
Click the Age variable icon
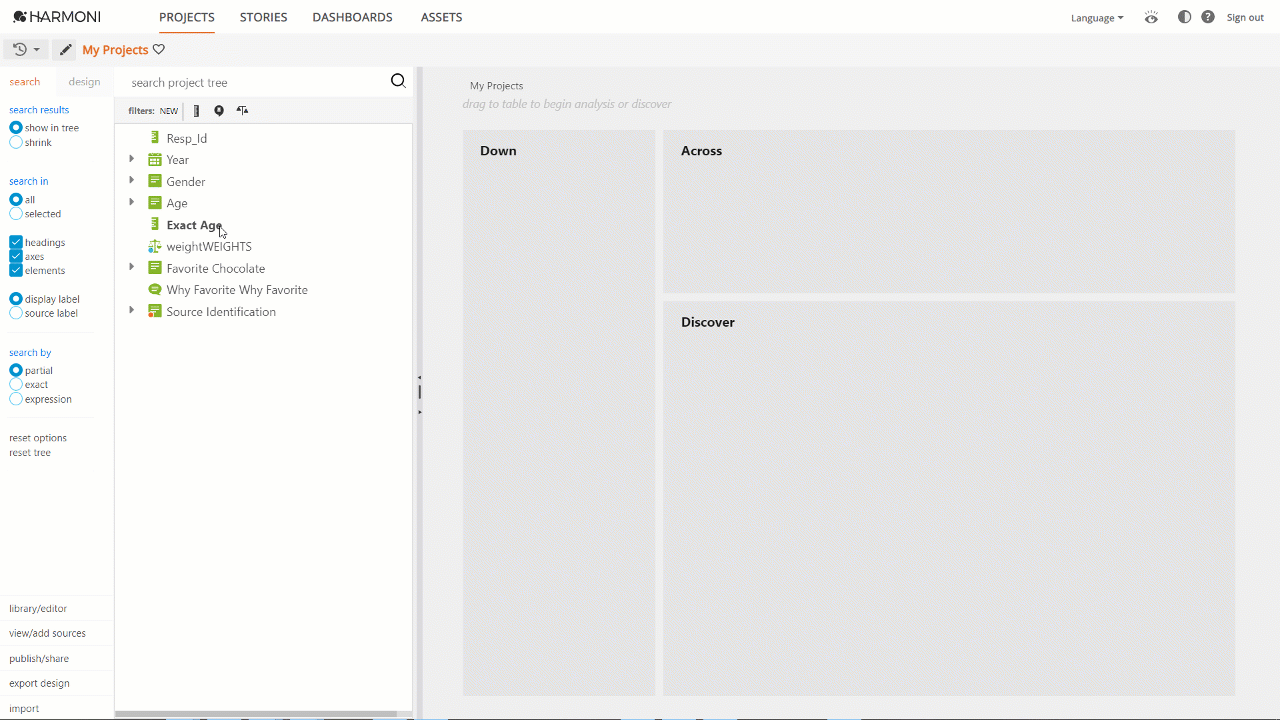(x=155, y=203)
